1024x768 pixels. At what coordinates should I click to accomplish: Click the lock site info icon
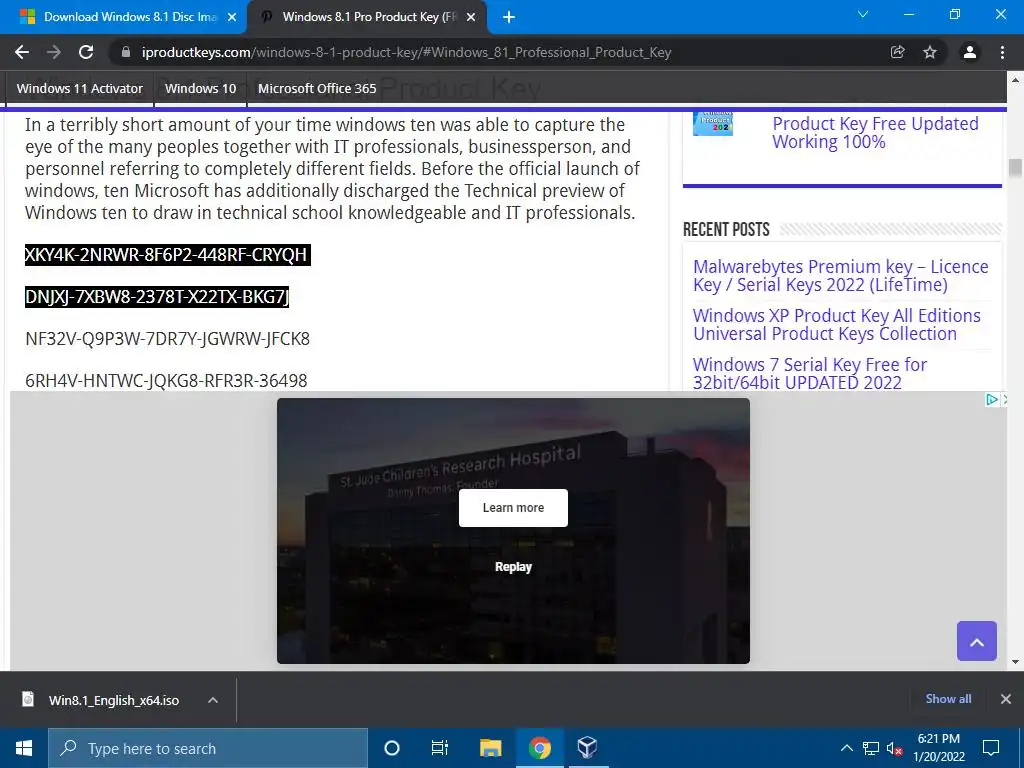[x=126, y=52]
